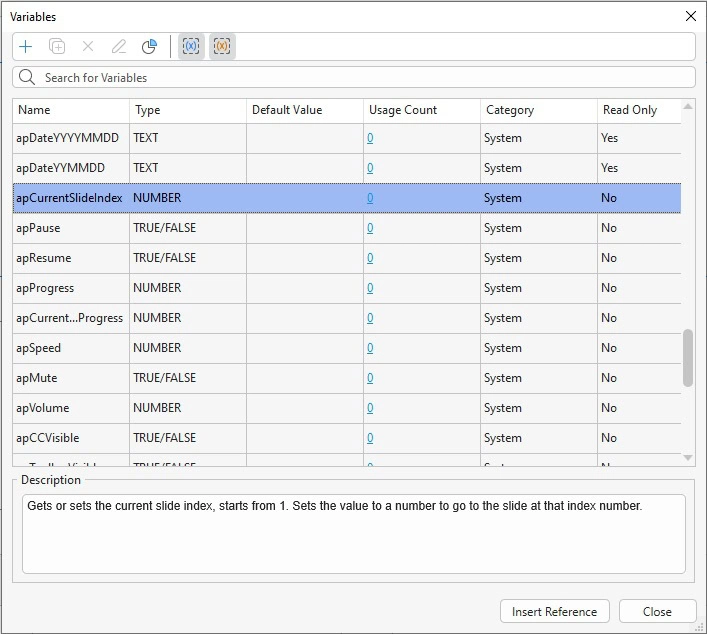Click the Add variable plus icon
The height and width of the screenshot is (634, 707).
[26, 47]
